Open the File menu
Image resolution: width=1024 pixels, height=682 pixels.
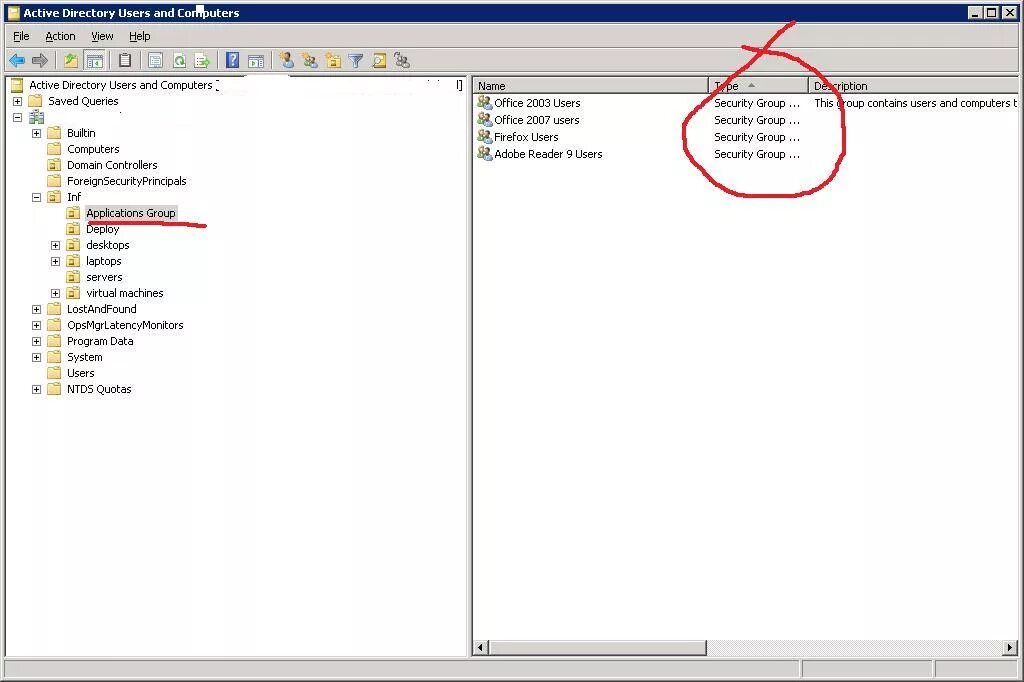tap(21, 36)
